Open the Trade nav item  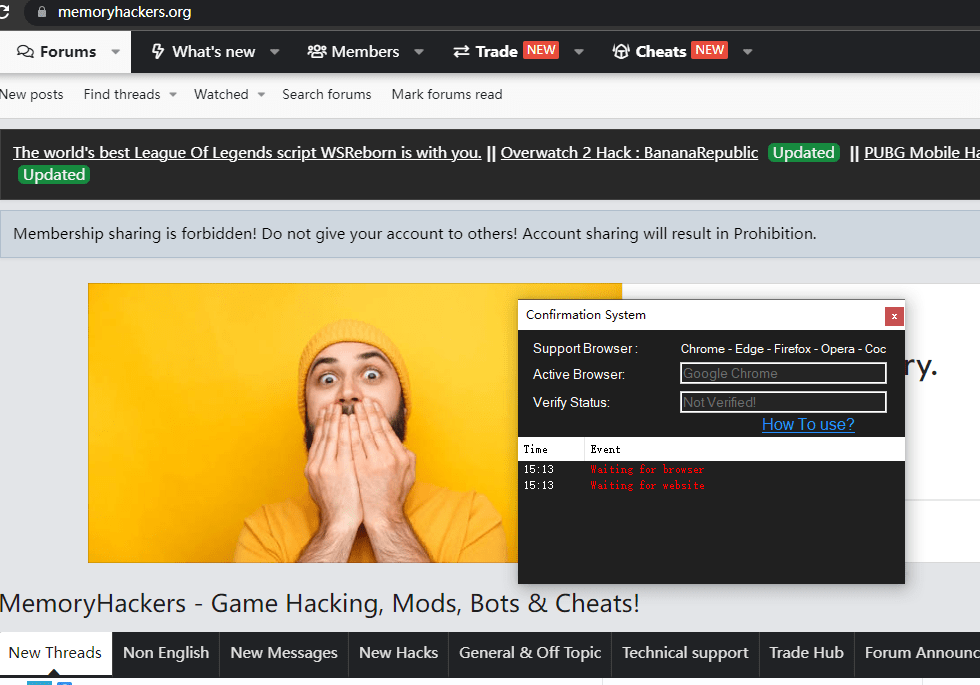(496, 51)
